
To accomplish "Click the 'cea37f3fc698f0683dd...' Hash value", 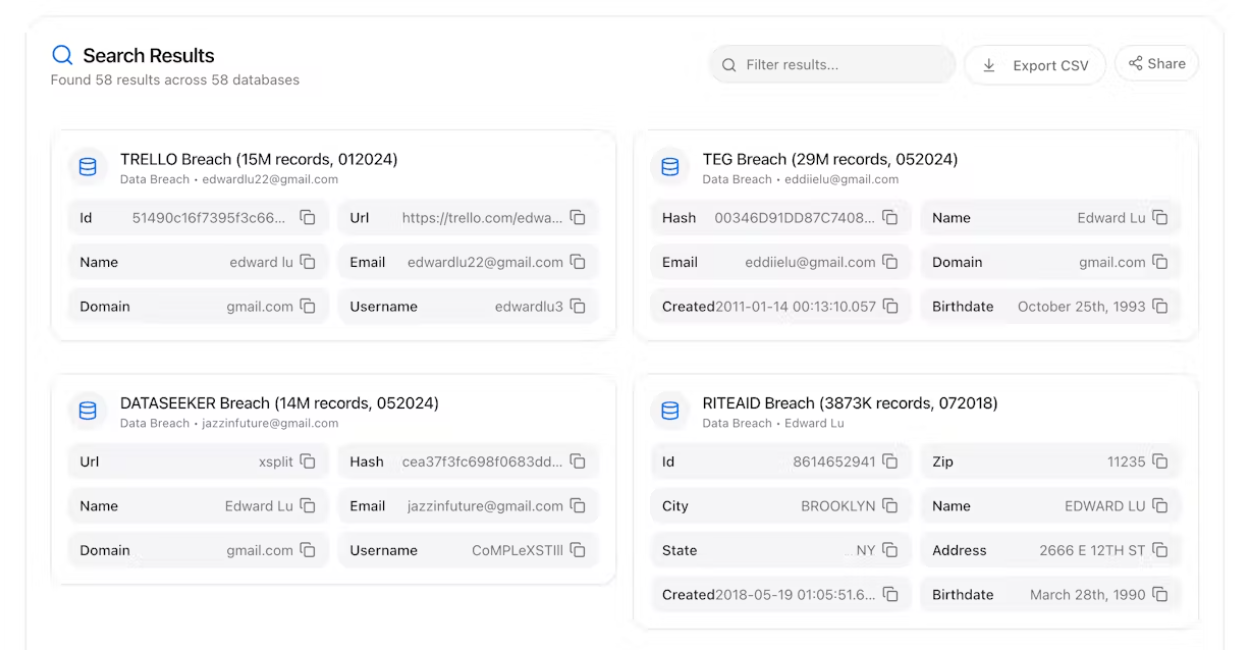I will (482, 462).
